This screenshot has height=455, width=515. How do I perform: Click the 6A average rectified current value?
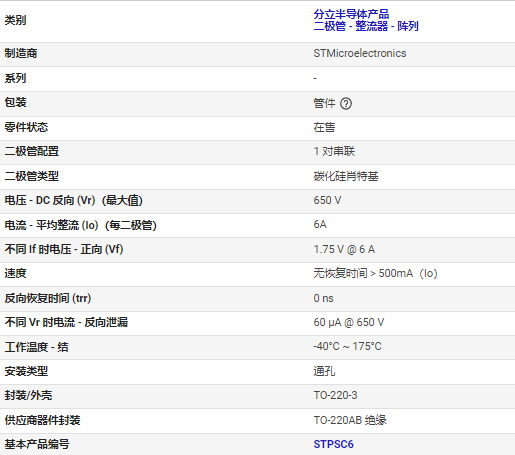coord(320,224)
